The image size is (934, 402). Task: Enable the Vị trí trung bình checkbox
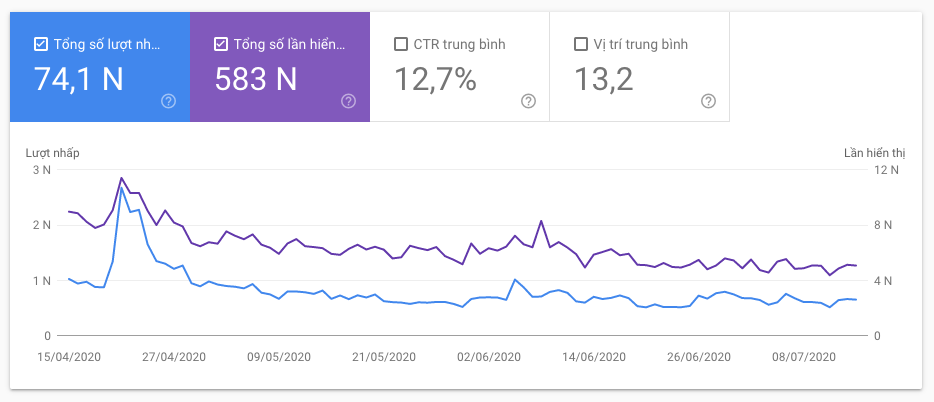[581, 45]
